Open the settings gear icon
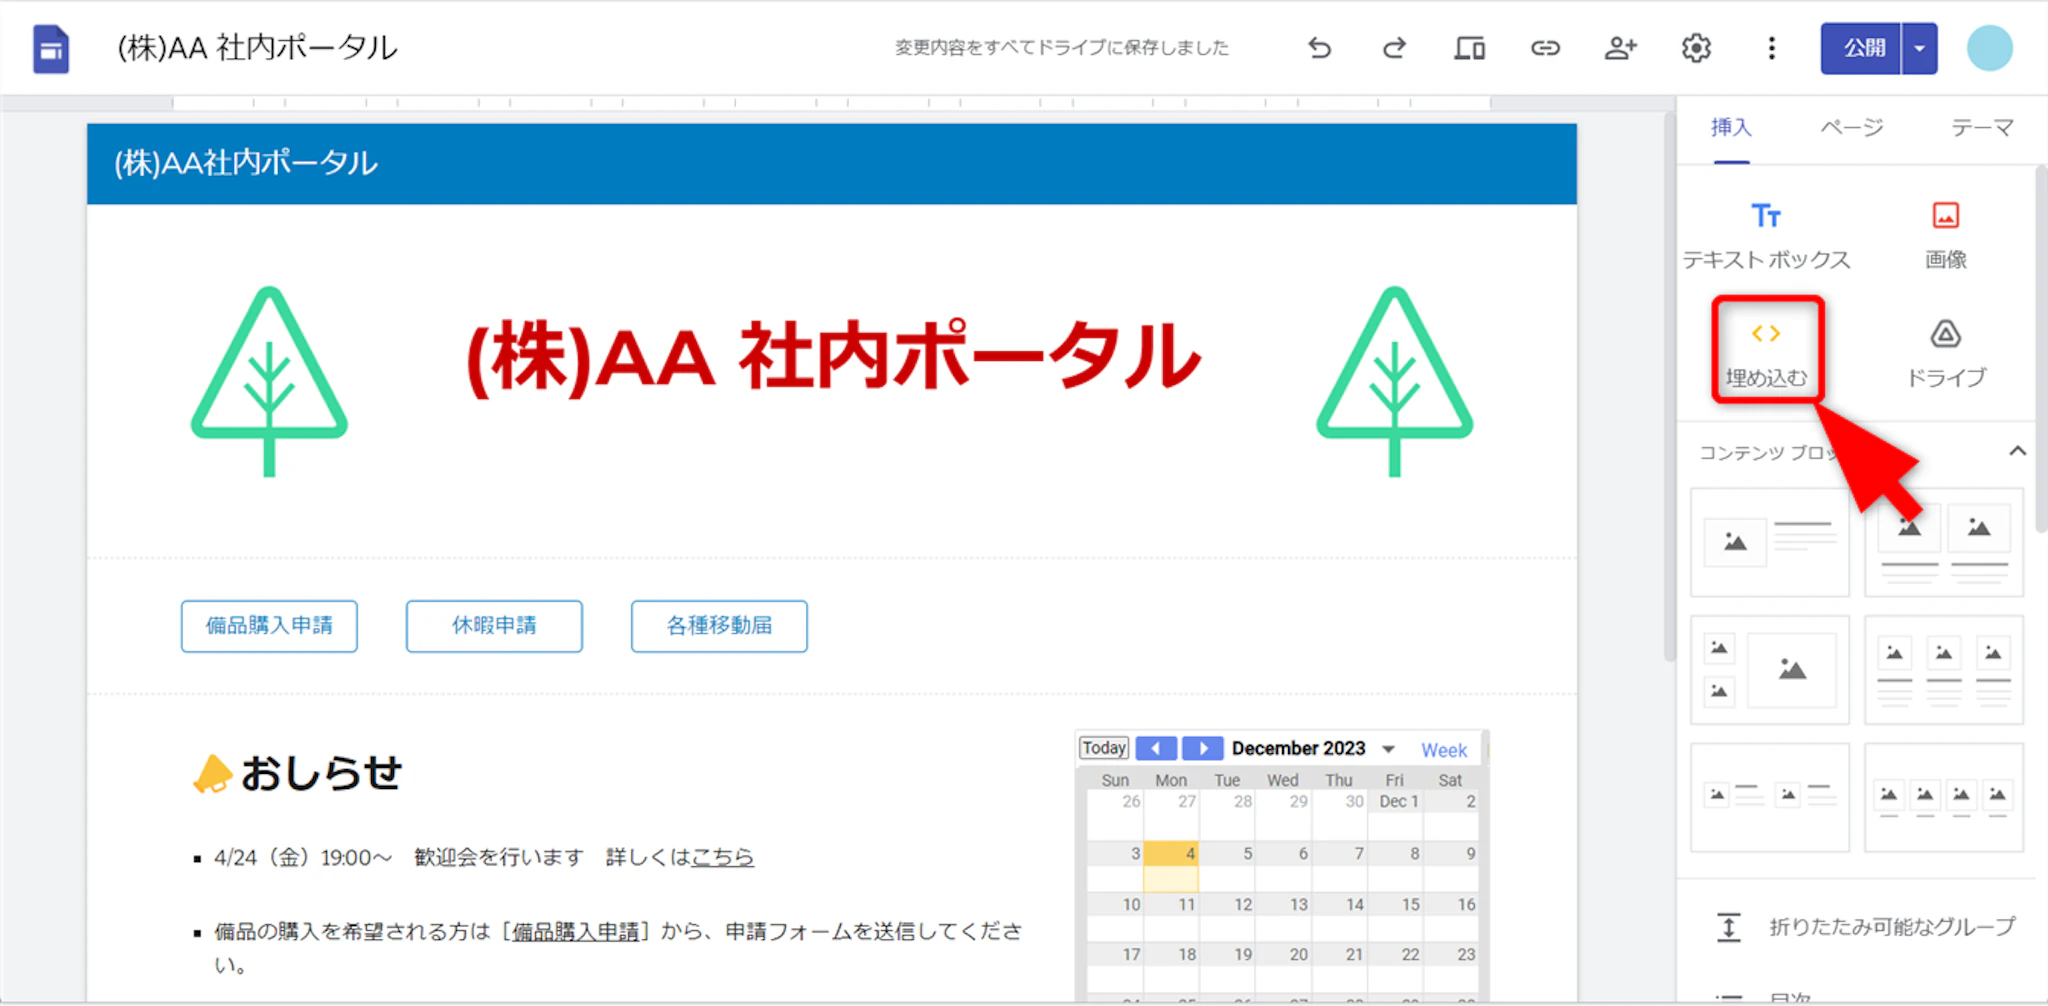Viewport: 2048px width, 1006px height. pyautogui.click(x=1696, y=48)
